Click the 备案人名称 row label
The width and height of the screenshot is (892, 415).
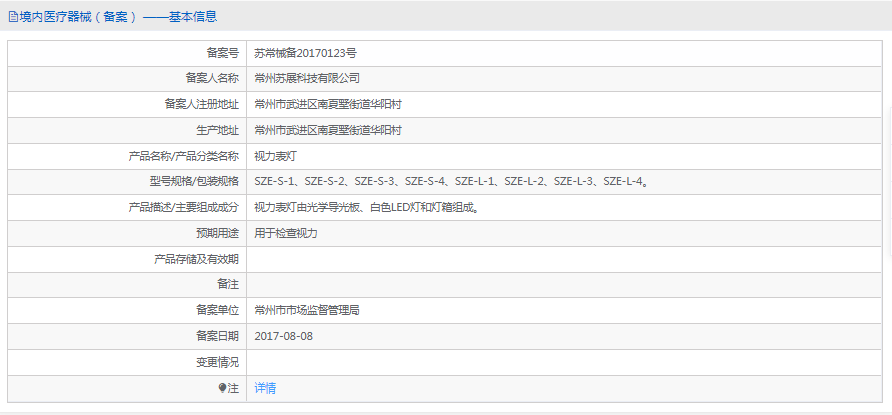coord(212,79)
